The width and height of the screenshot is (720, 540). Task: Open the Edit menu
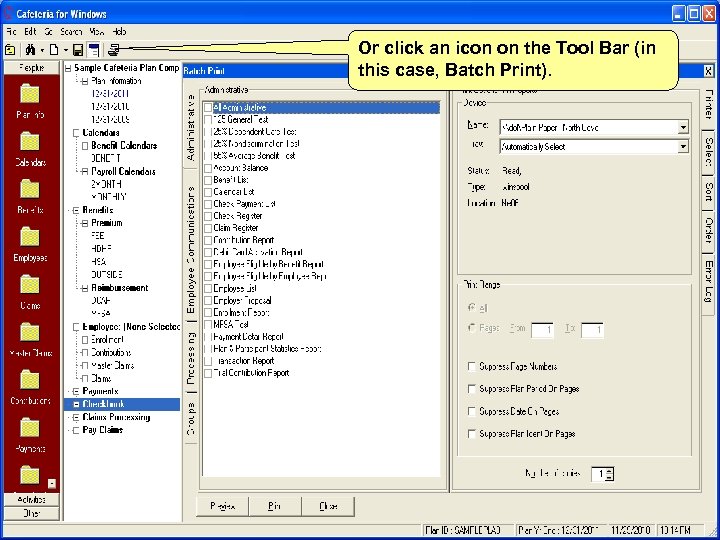point(30,32)
